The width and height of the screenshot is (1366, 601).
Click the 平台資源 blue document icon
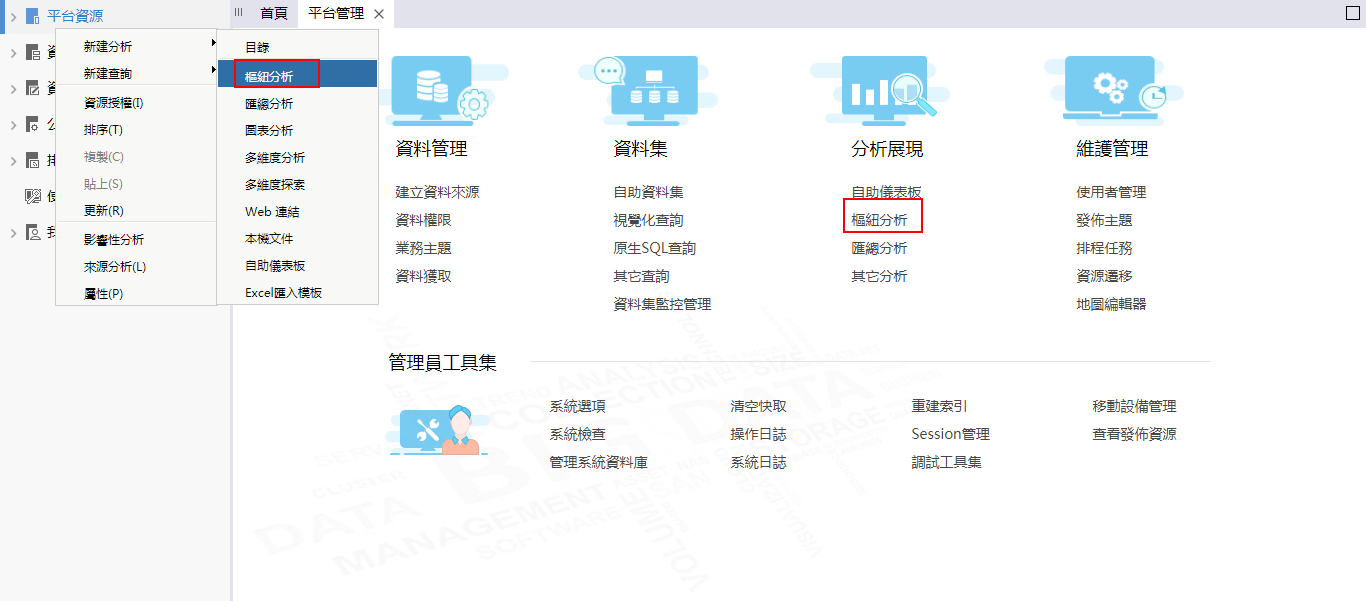(x=32, y=16)
